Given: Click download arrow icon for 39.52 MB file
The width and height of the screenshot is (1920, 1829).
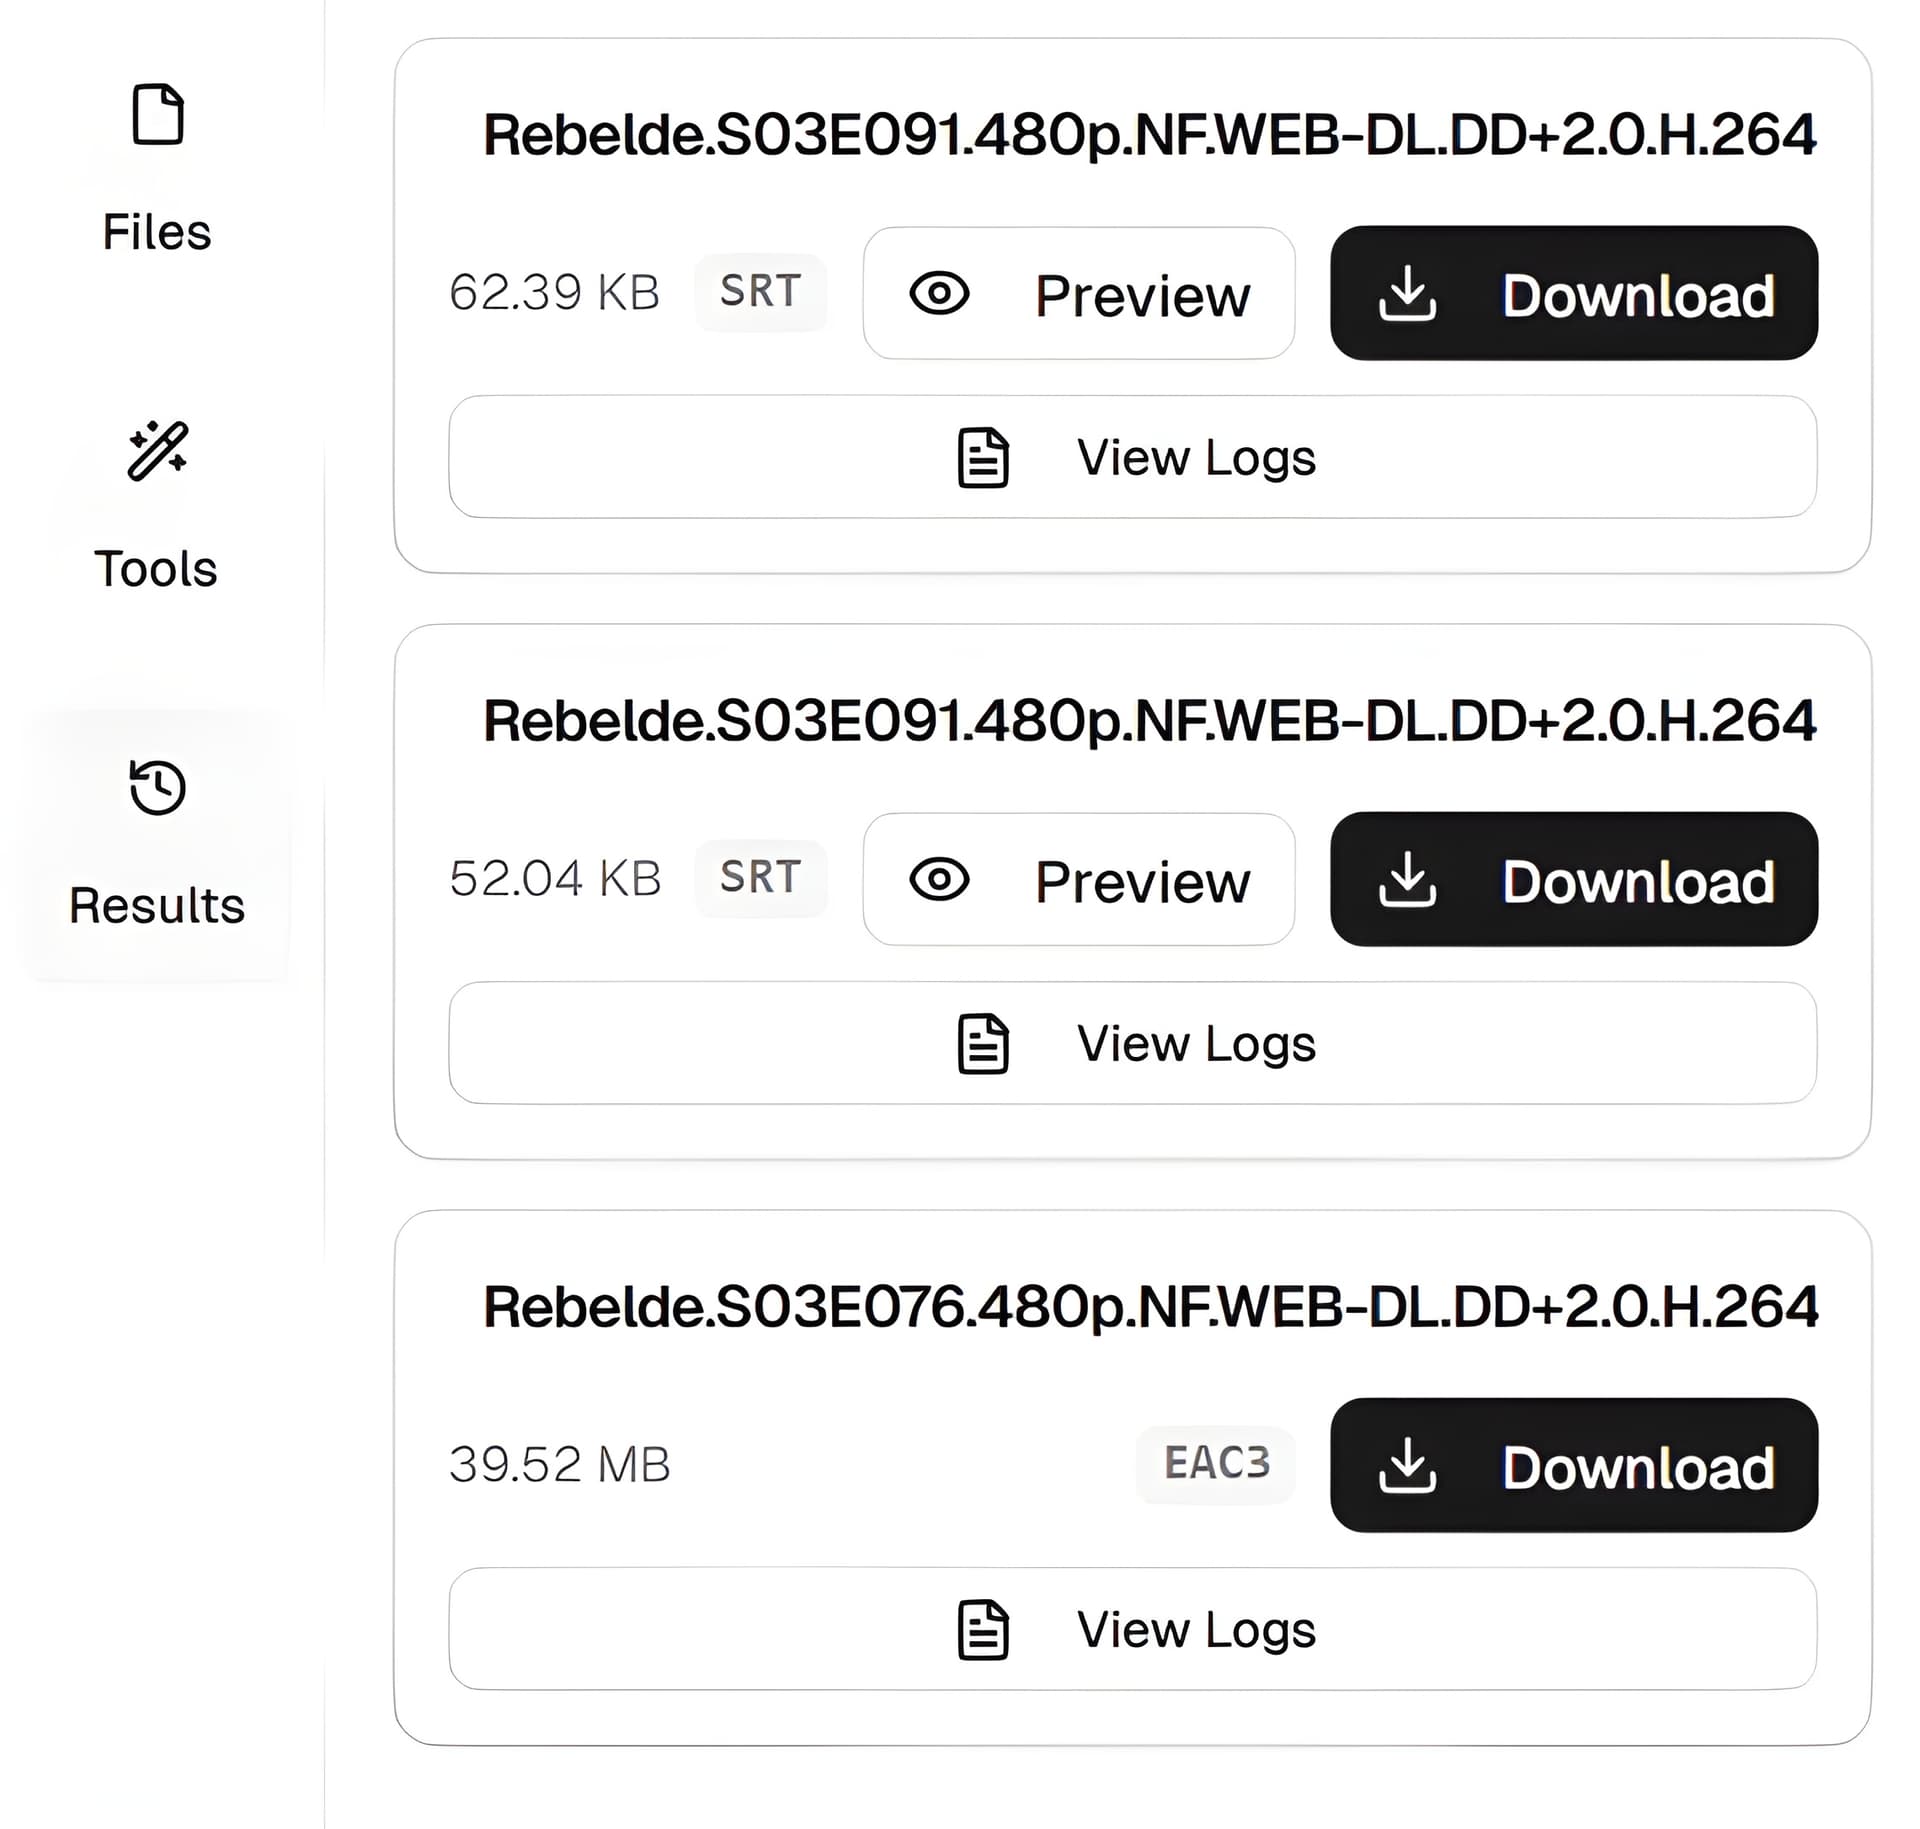Looking at the screenshot, I should pyautogui.click(x=1407, y=1465).
